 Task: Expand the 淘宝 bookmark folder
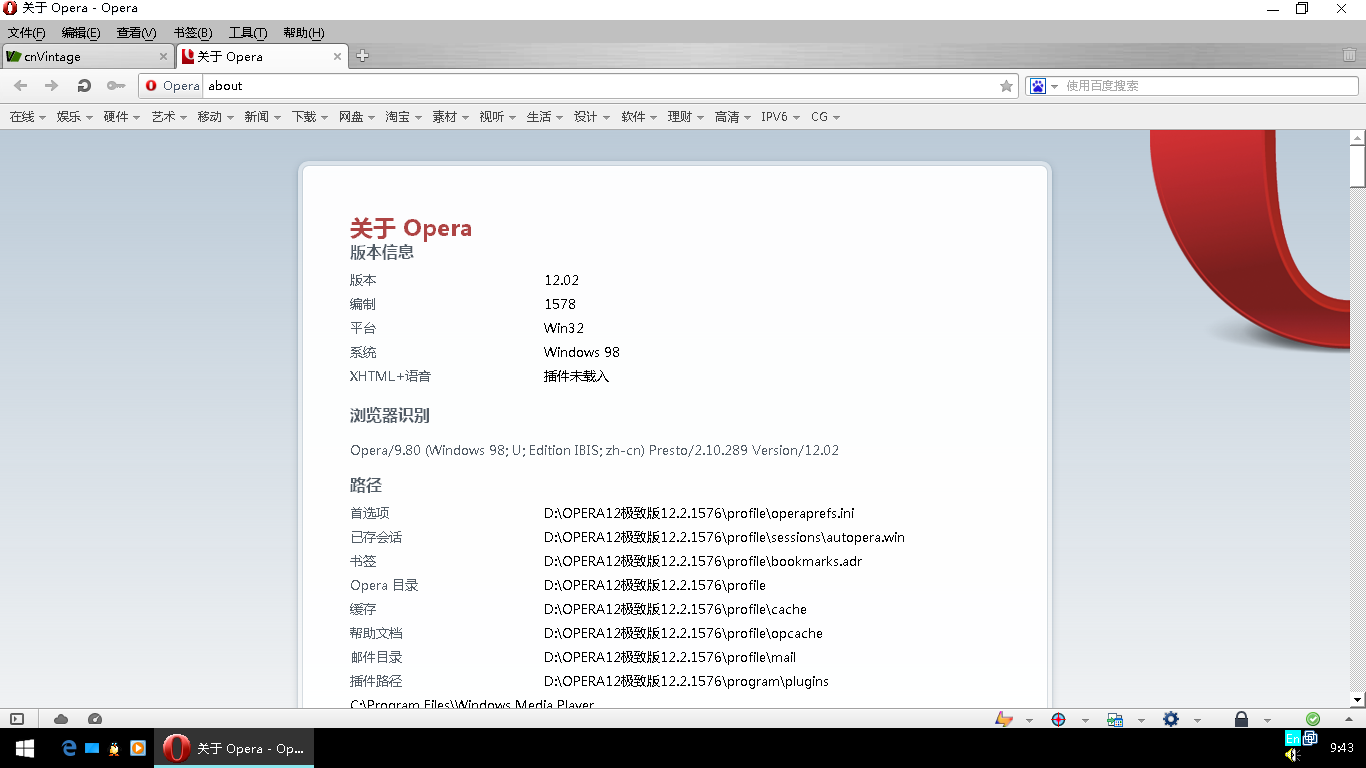click(404, 117)
